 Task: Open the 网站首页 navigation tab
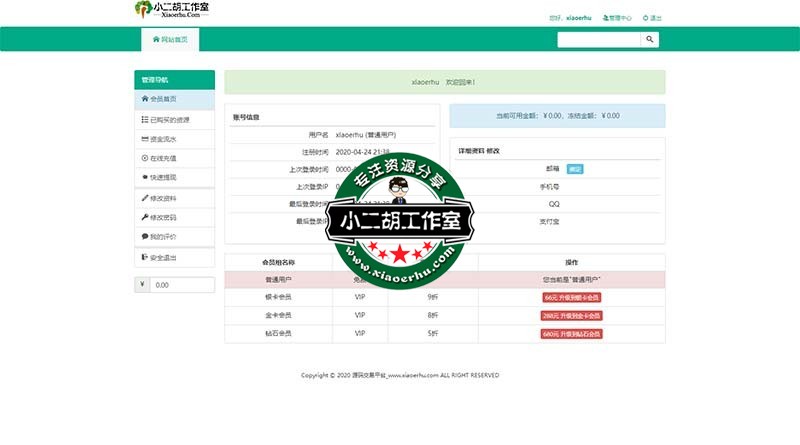click(x=170, y=40)
